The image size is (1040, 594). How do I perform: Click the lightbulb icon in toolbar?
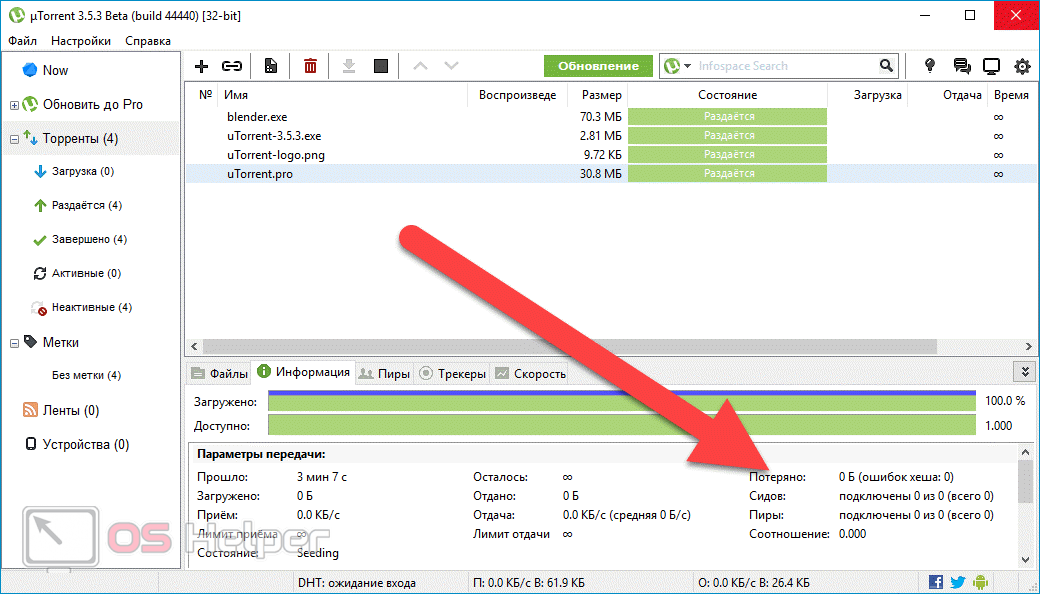930,66
